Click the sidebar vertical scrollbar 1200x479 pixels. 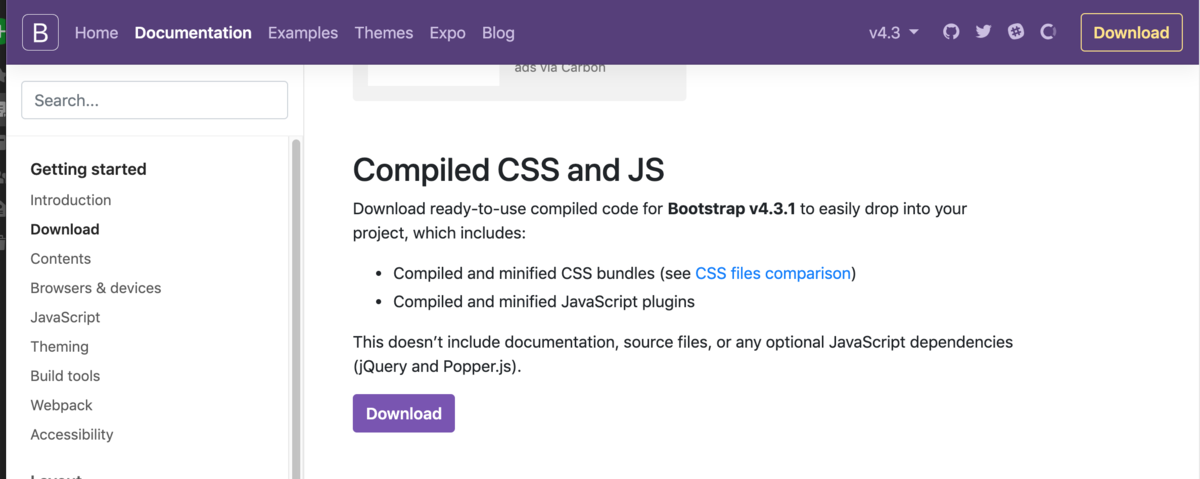coord(296,300)
